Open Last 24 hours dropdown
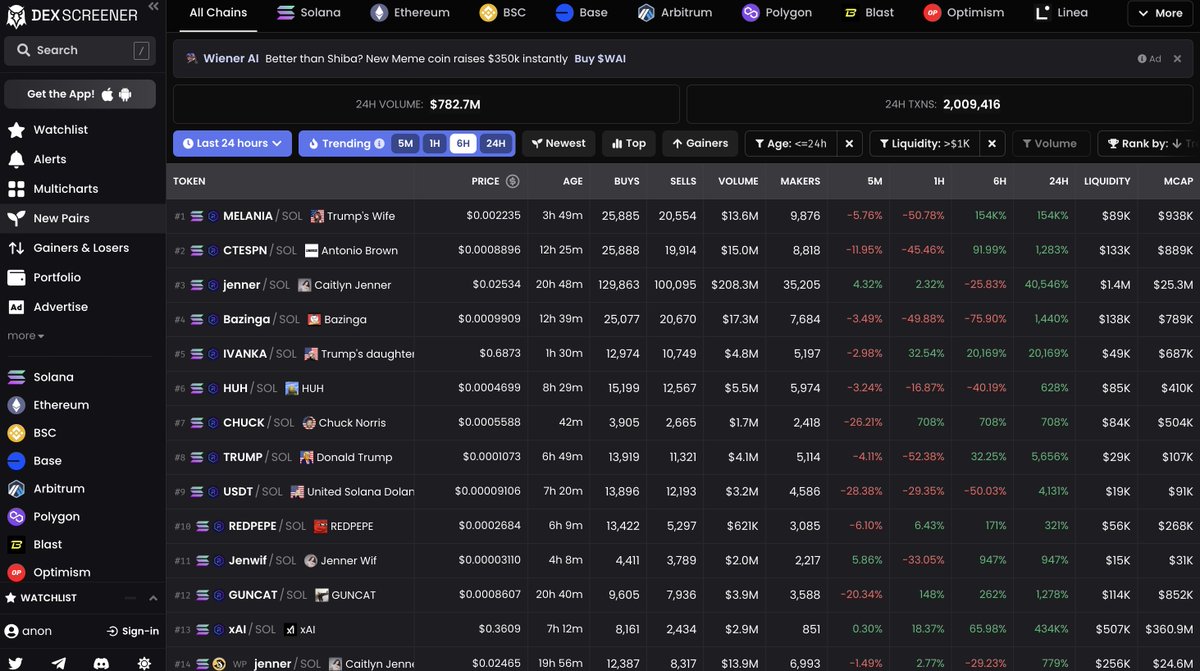The width and height of the screenshot is (1200, 671). coord(232,144)
